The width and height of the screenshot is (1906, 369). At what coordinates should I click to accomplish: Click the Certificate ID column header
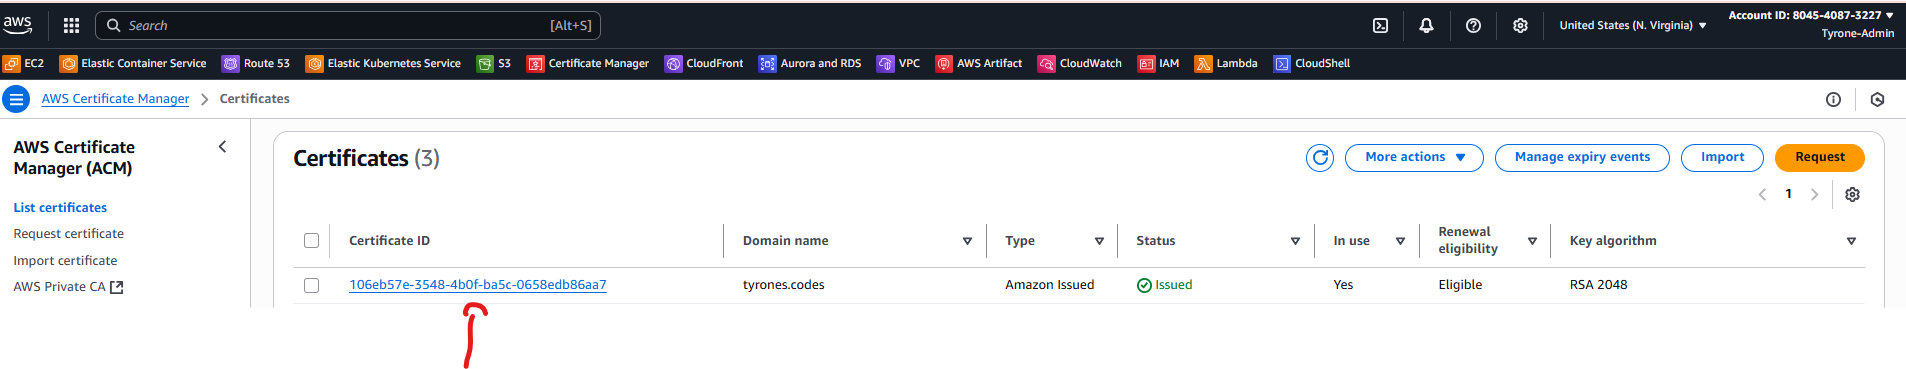pyautogui.click(x=389, y=241)
